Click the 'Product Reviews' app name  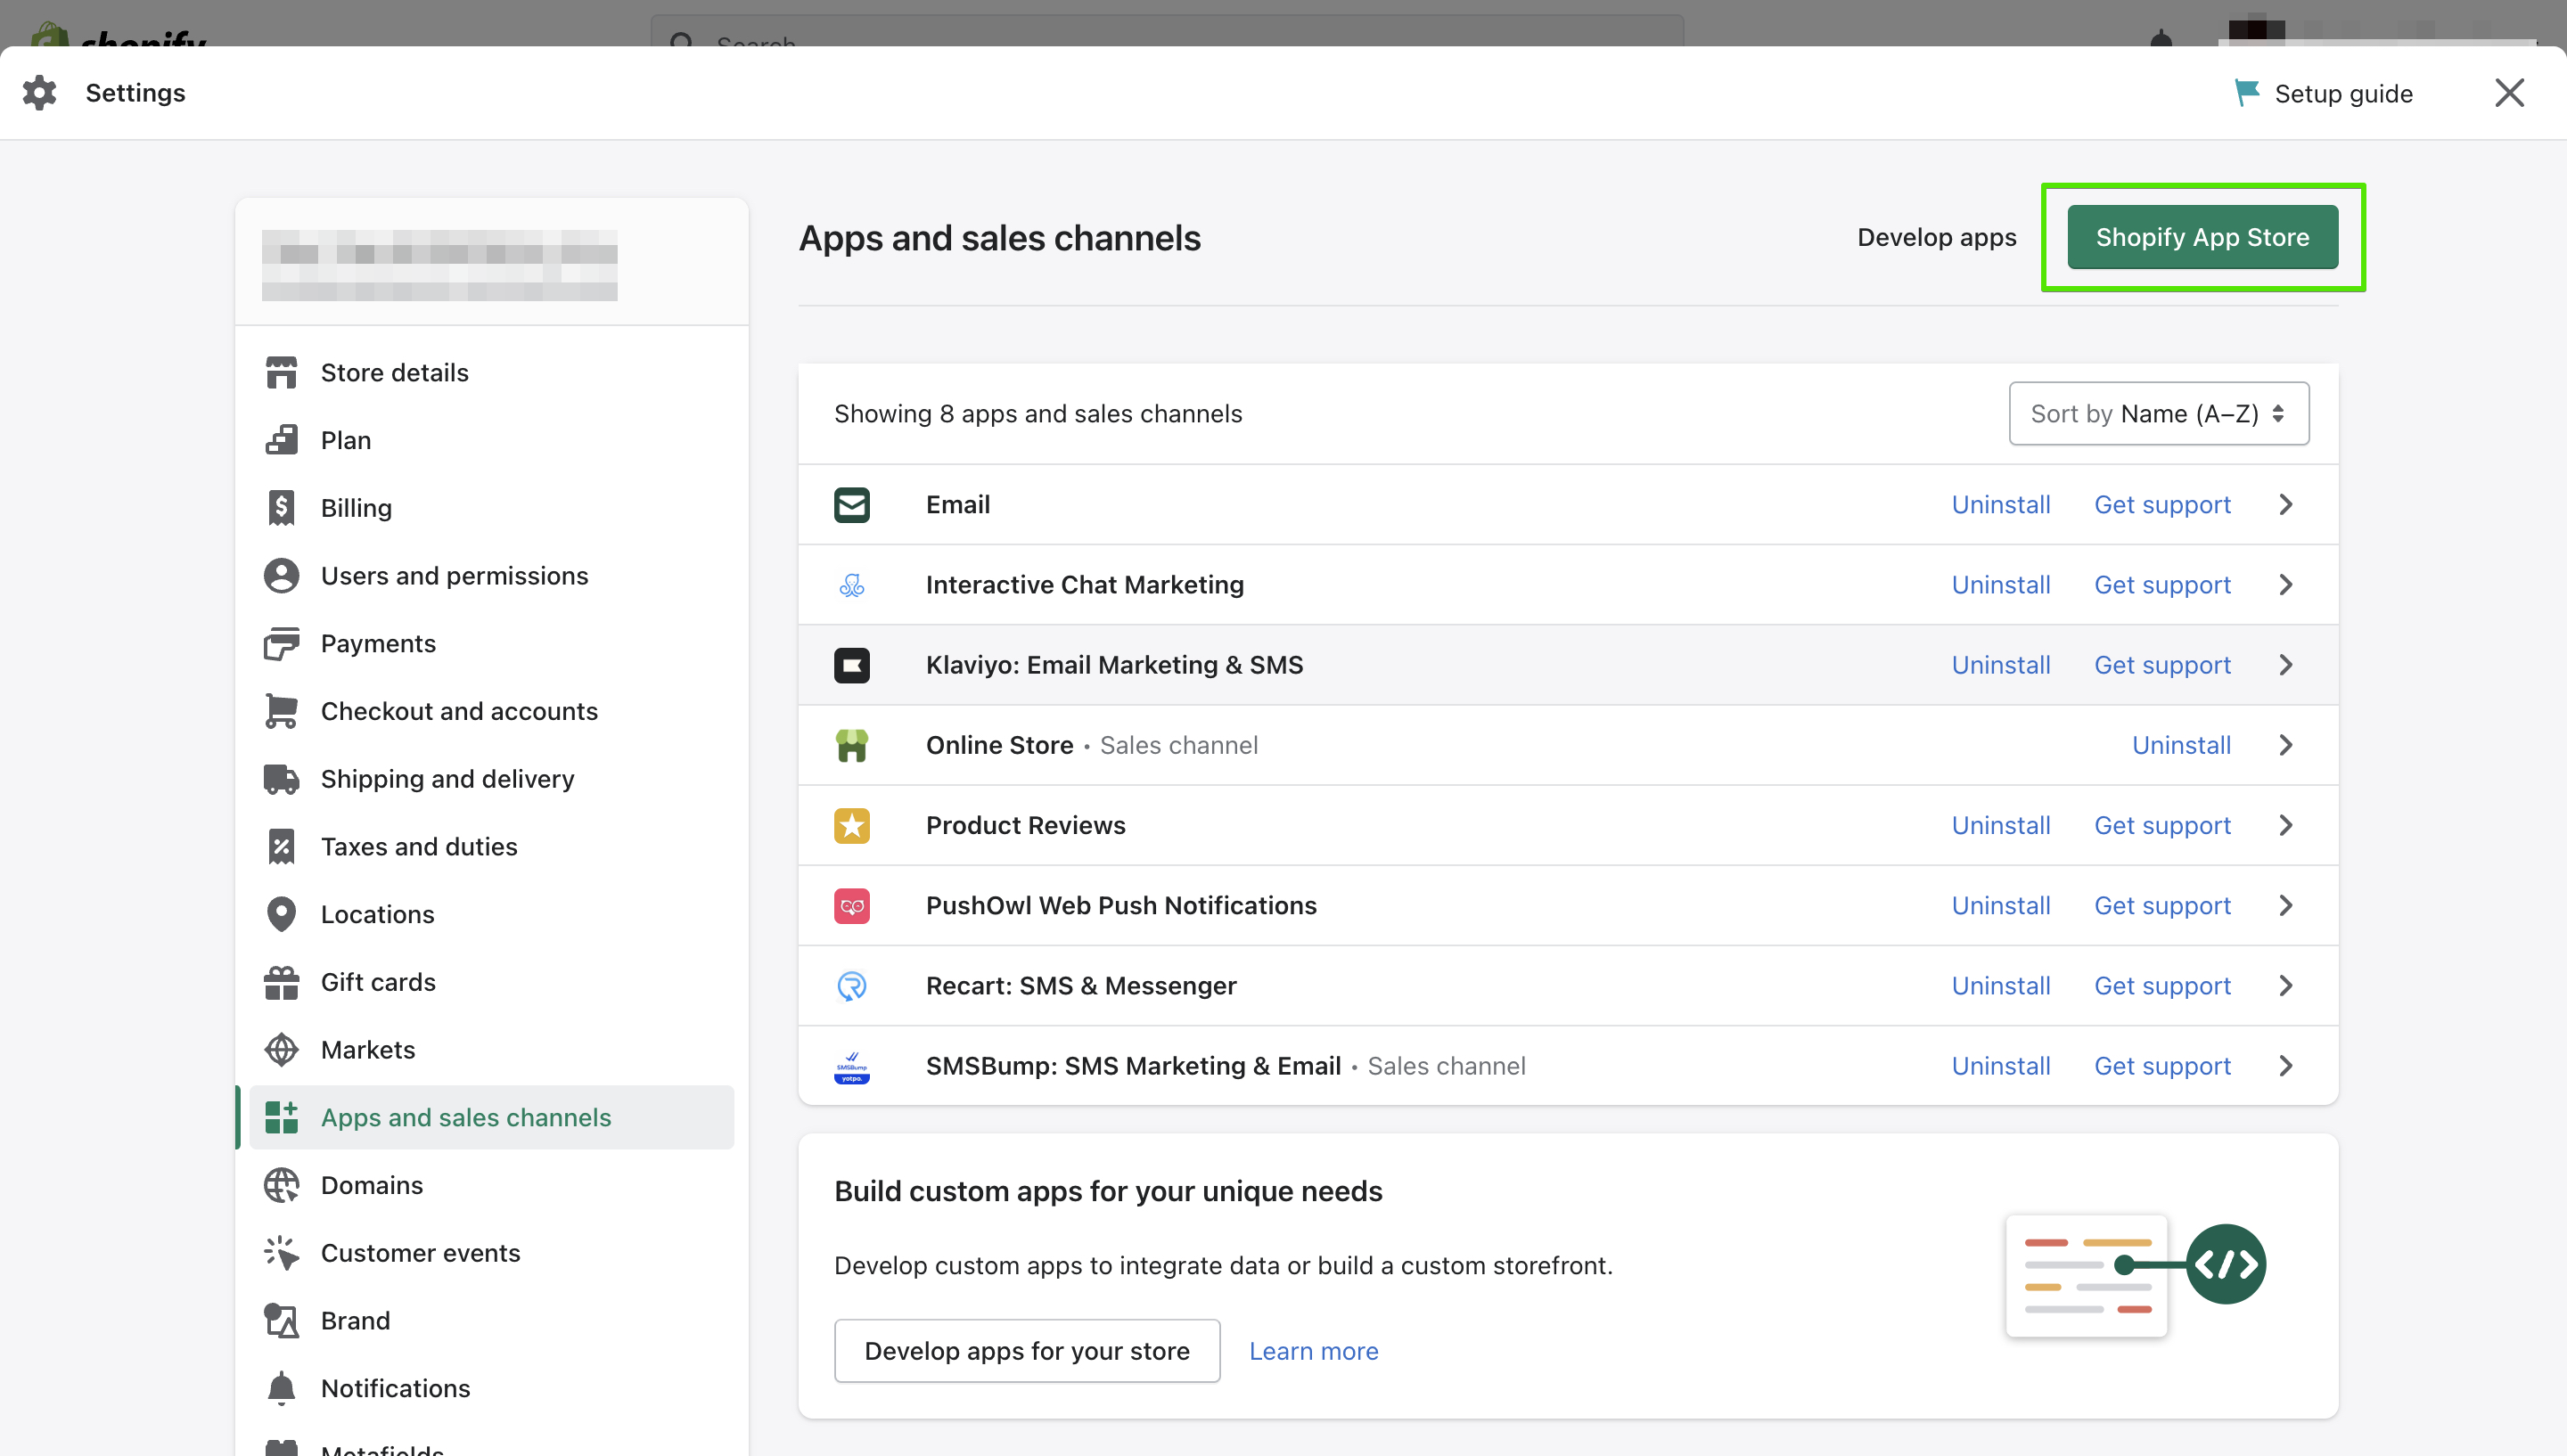tap(1025, 825)
